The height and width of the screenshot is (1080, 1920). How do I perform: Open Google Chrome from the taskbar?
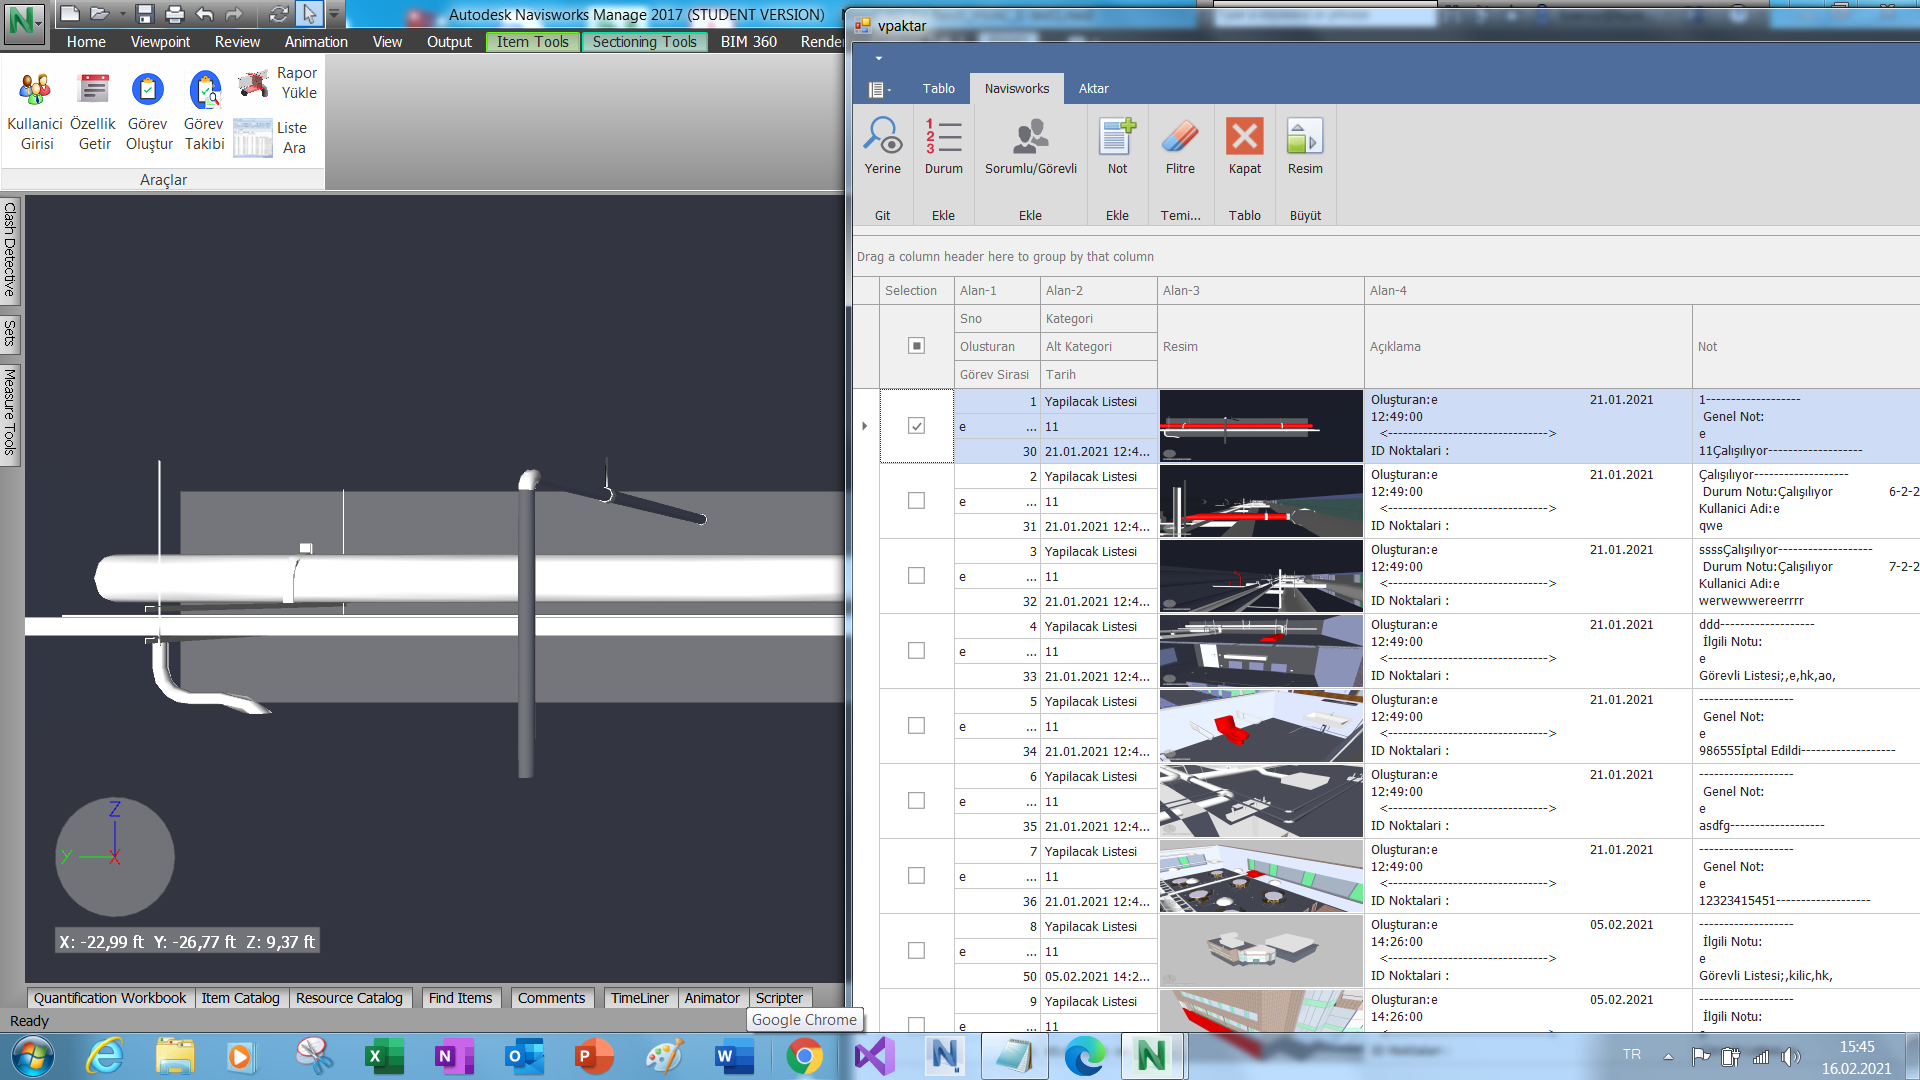804,1056
